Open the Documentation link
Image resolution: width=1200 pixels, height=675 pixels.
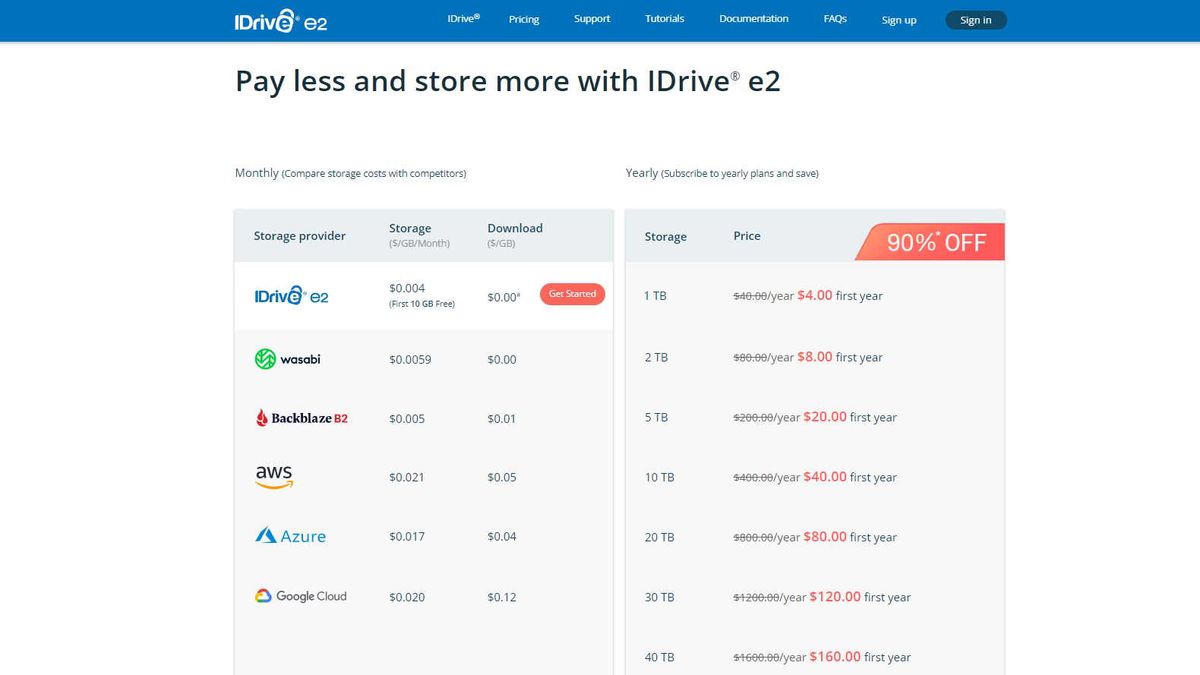pyautogui.click(x=754, y=19)
